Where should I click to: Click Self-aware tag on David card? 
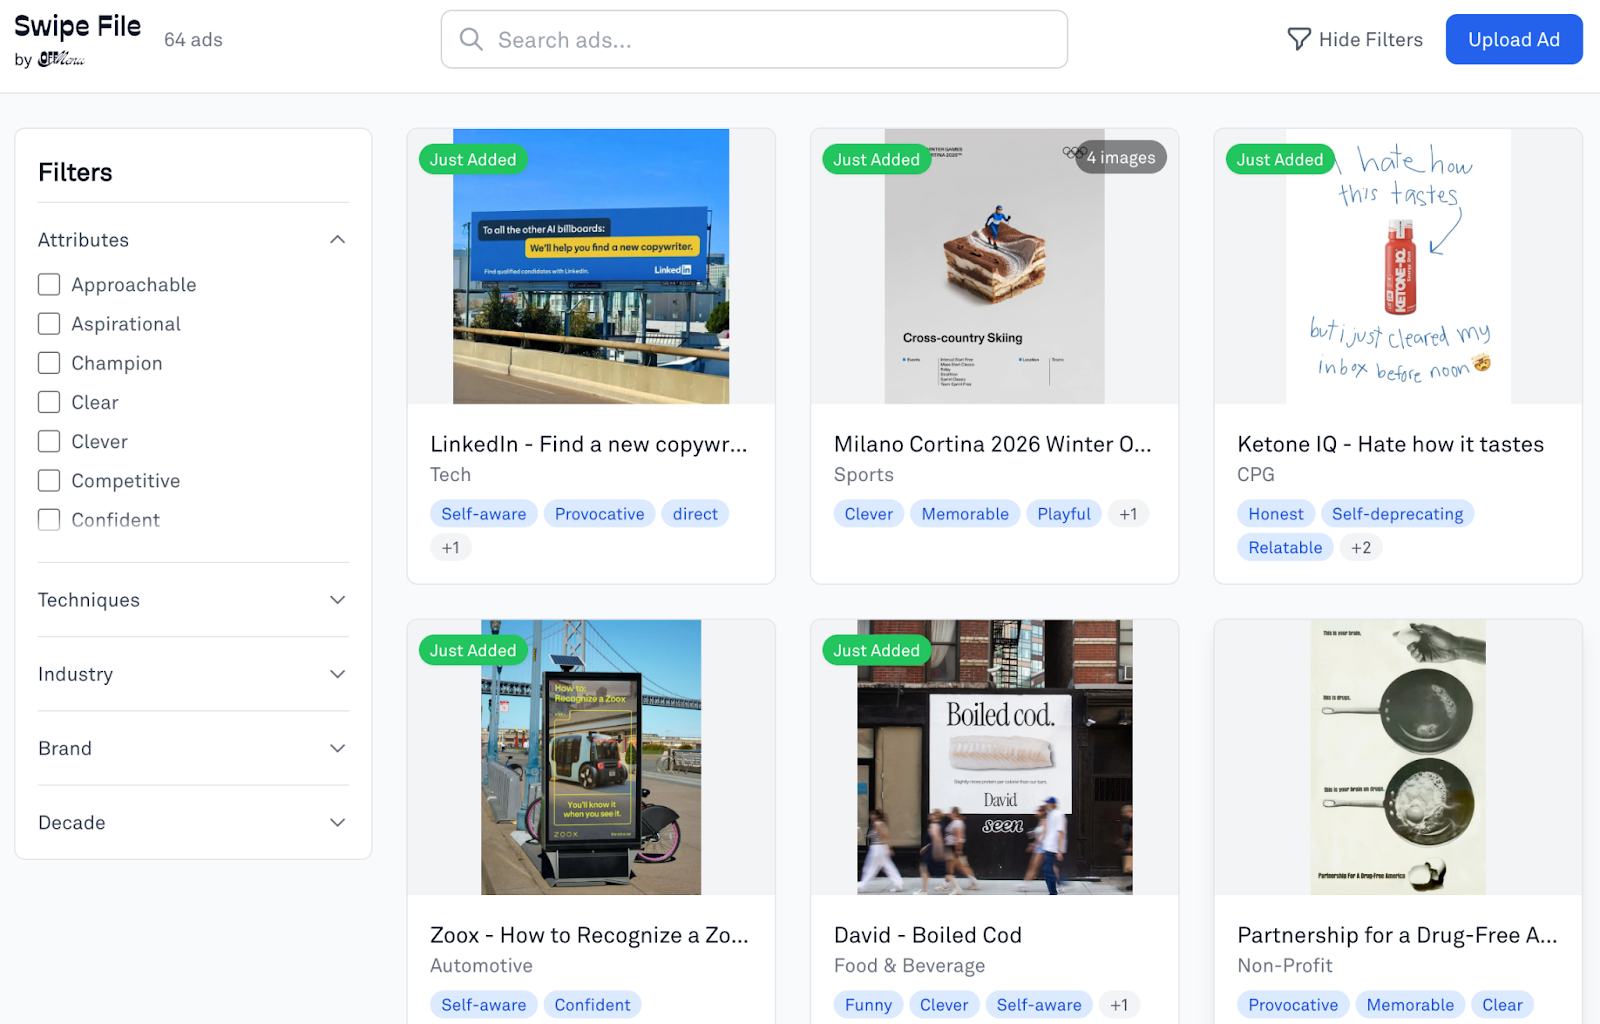point(1039,1005)
